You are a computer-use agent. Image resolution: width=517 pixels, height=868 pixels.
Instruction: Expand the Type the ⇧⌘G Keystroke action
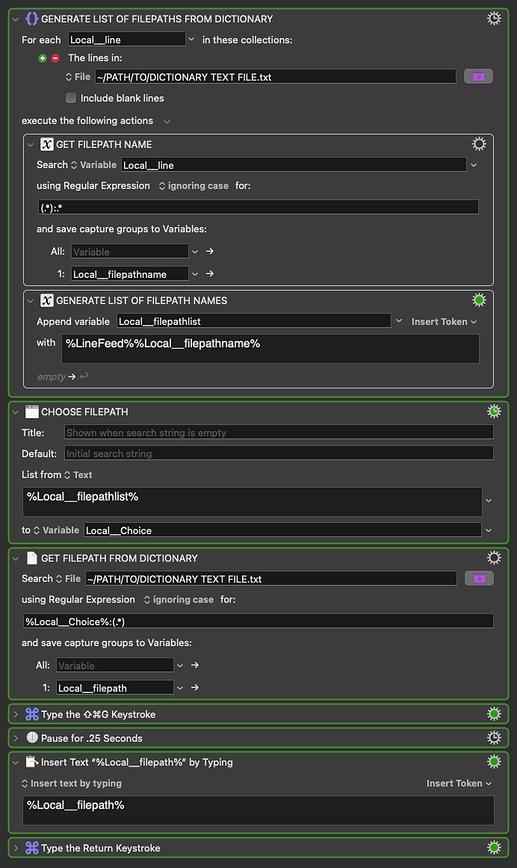pos(15,714)
